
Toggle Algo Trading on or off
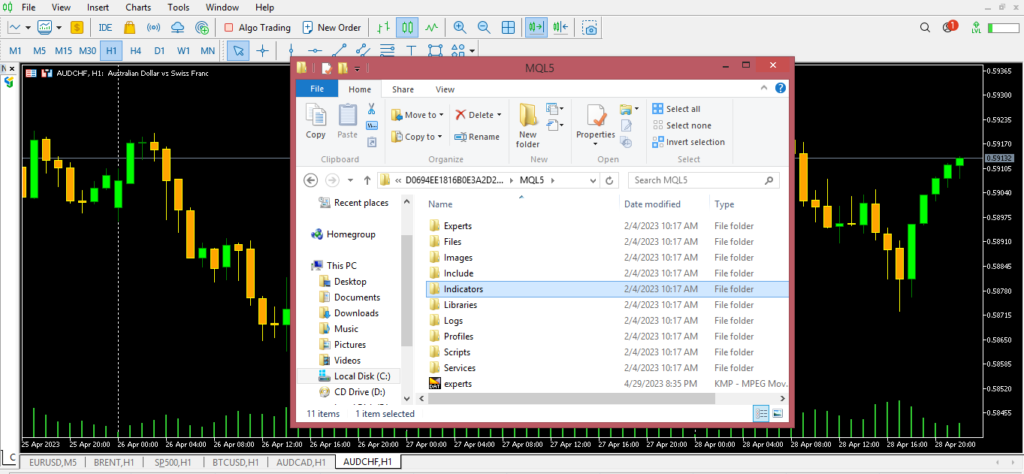tap(257, 27)
